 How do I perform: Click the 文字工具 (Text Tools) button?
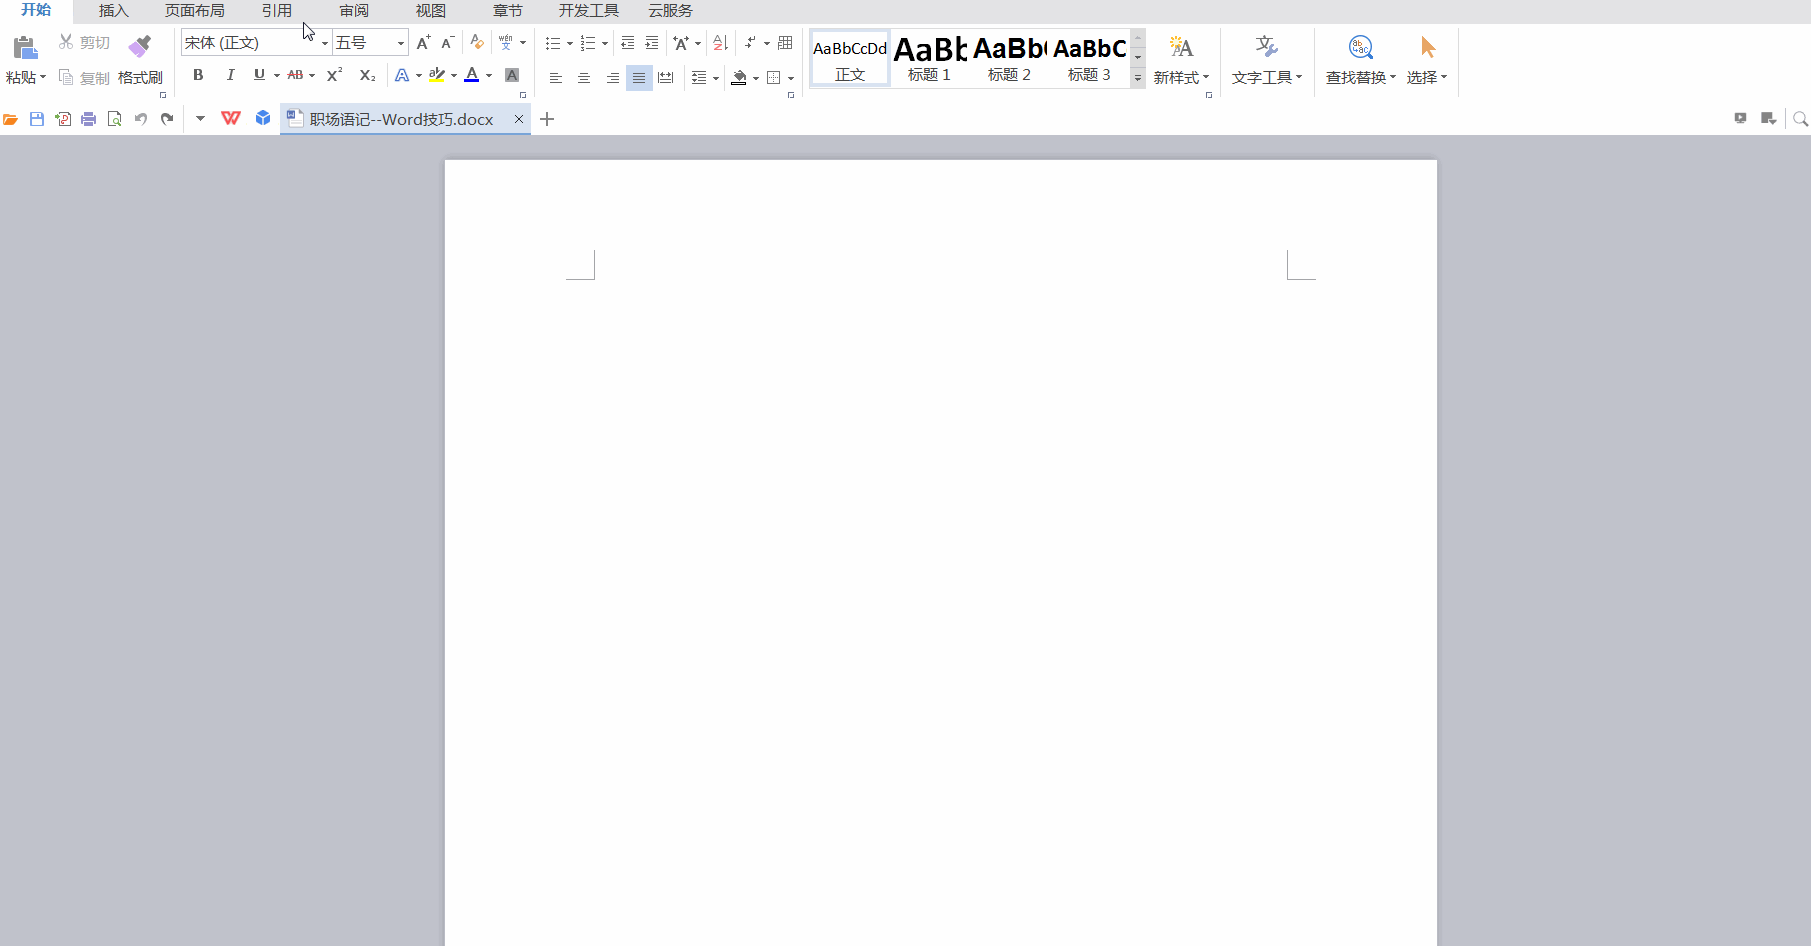point(1267,60)
